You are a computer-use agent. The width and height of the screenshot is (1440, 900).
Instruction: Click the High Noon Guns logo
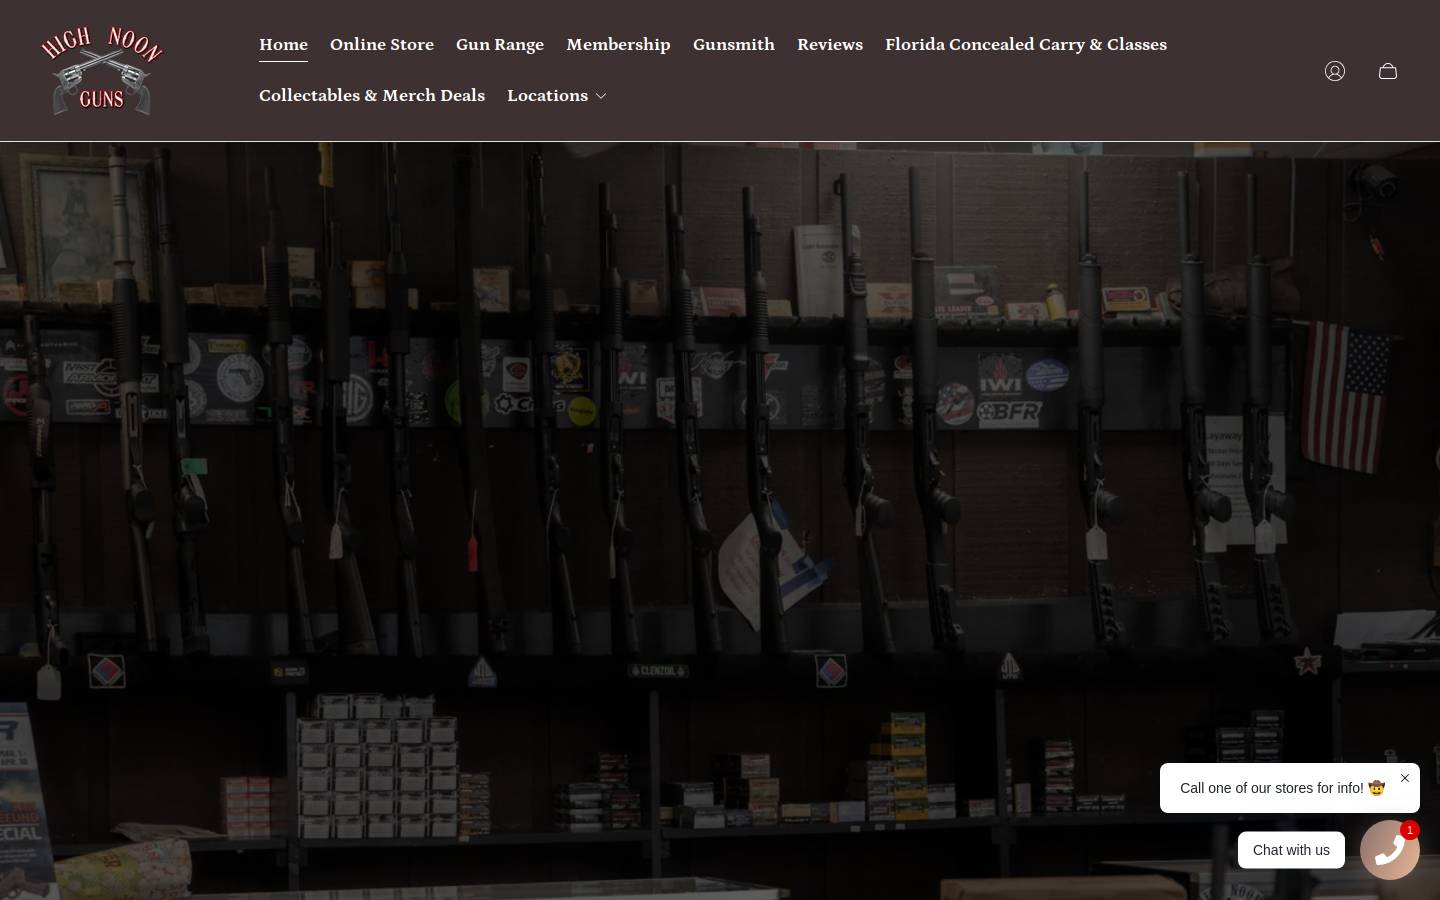point(102,70)
